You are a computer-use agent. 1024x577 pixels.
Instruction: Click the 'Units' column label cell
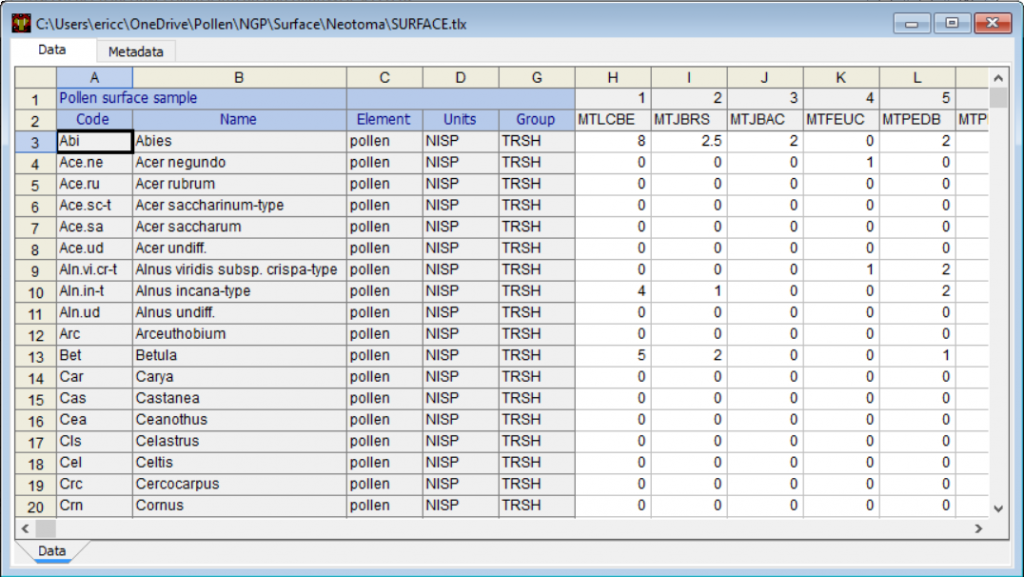point(460,120)
